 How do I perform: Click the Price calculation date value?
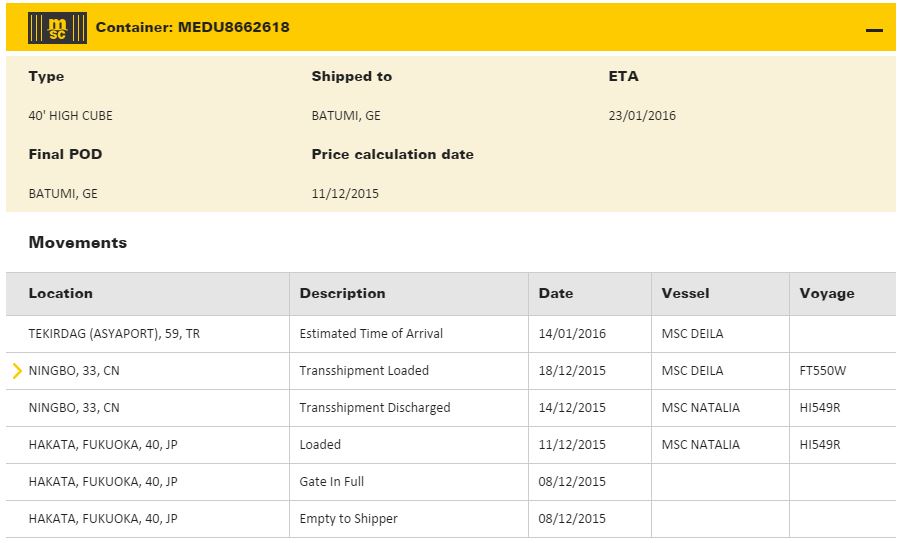click(345, 194)
